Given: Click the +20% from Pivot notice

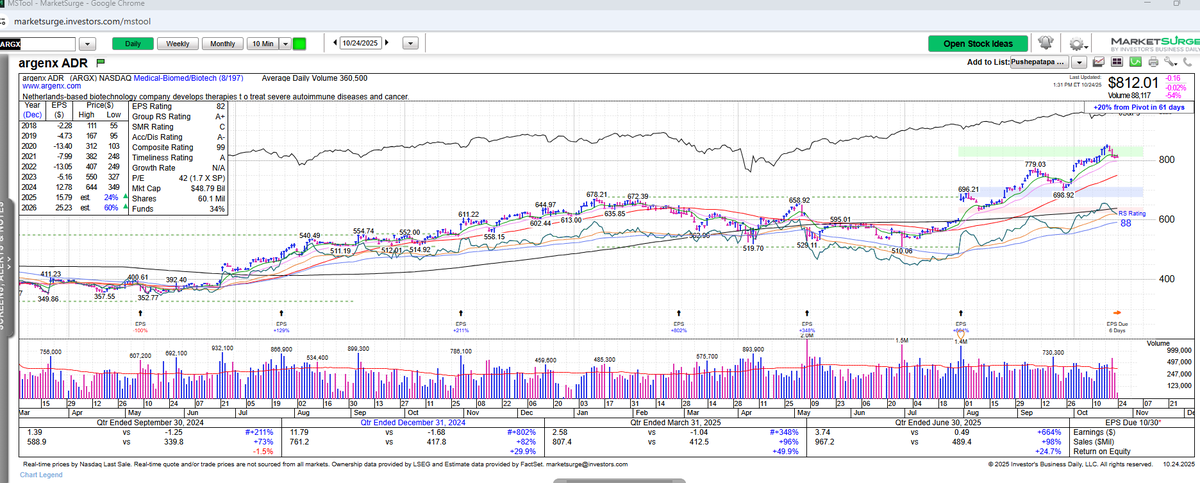Looking at the screenshot, I should click(1138, 107).
